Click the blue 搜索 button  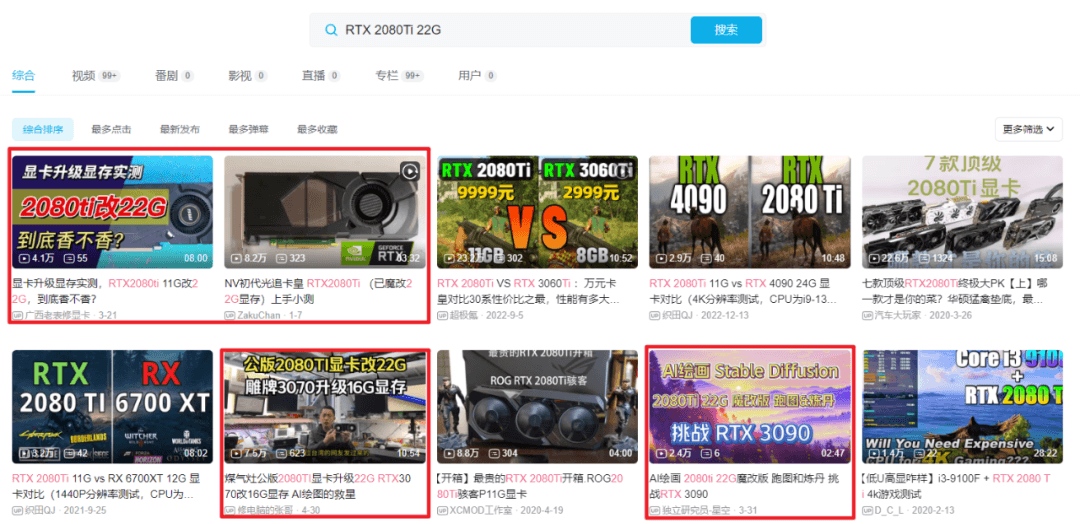pos(726,30)
